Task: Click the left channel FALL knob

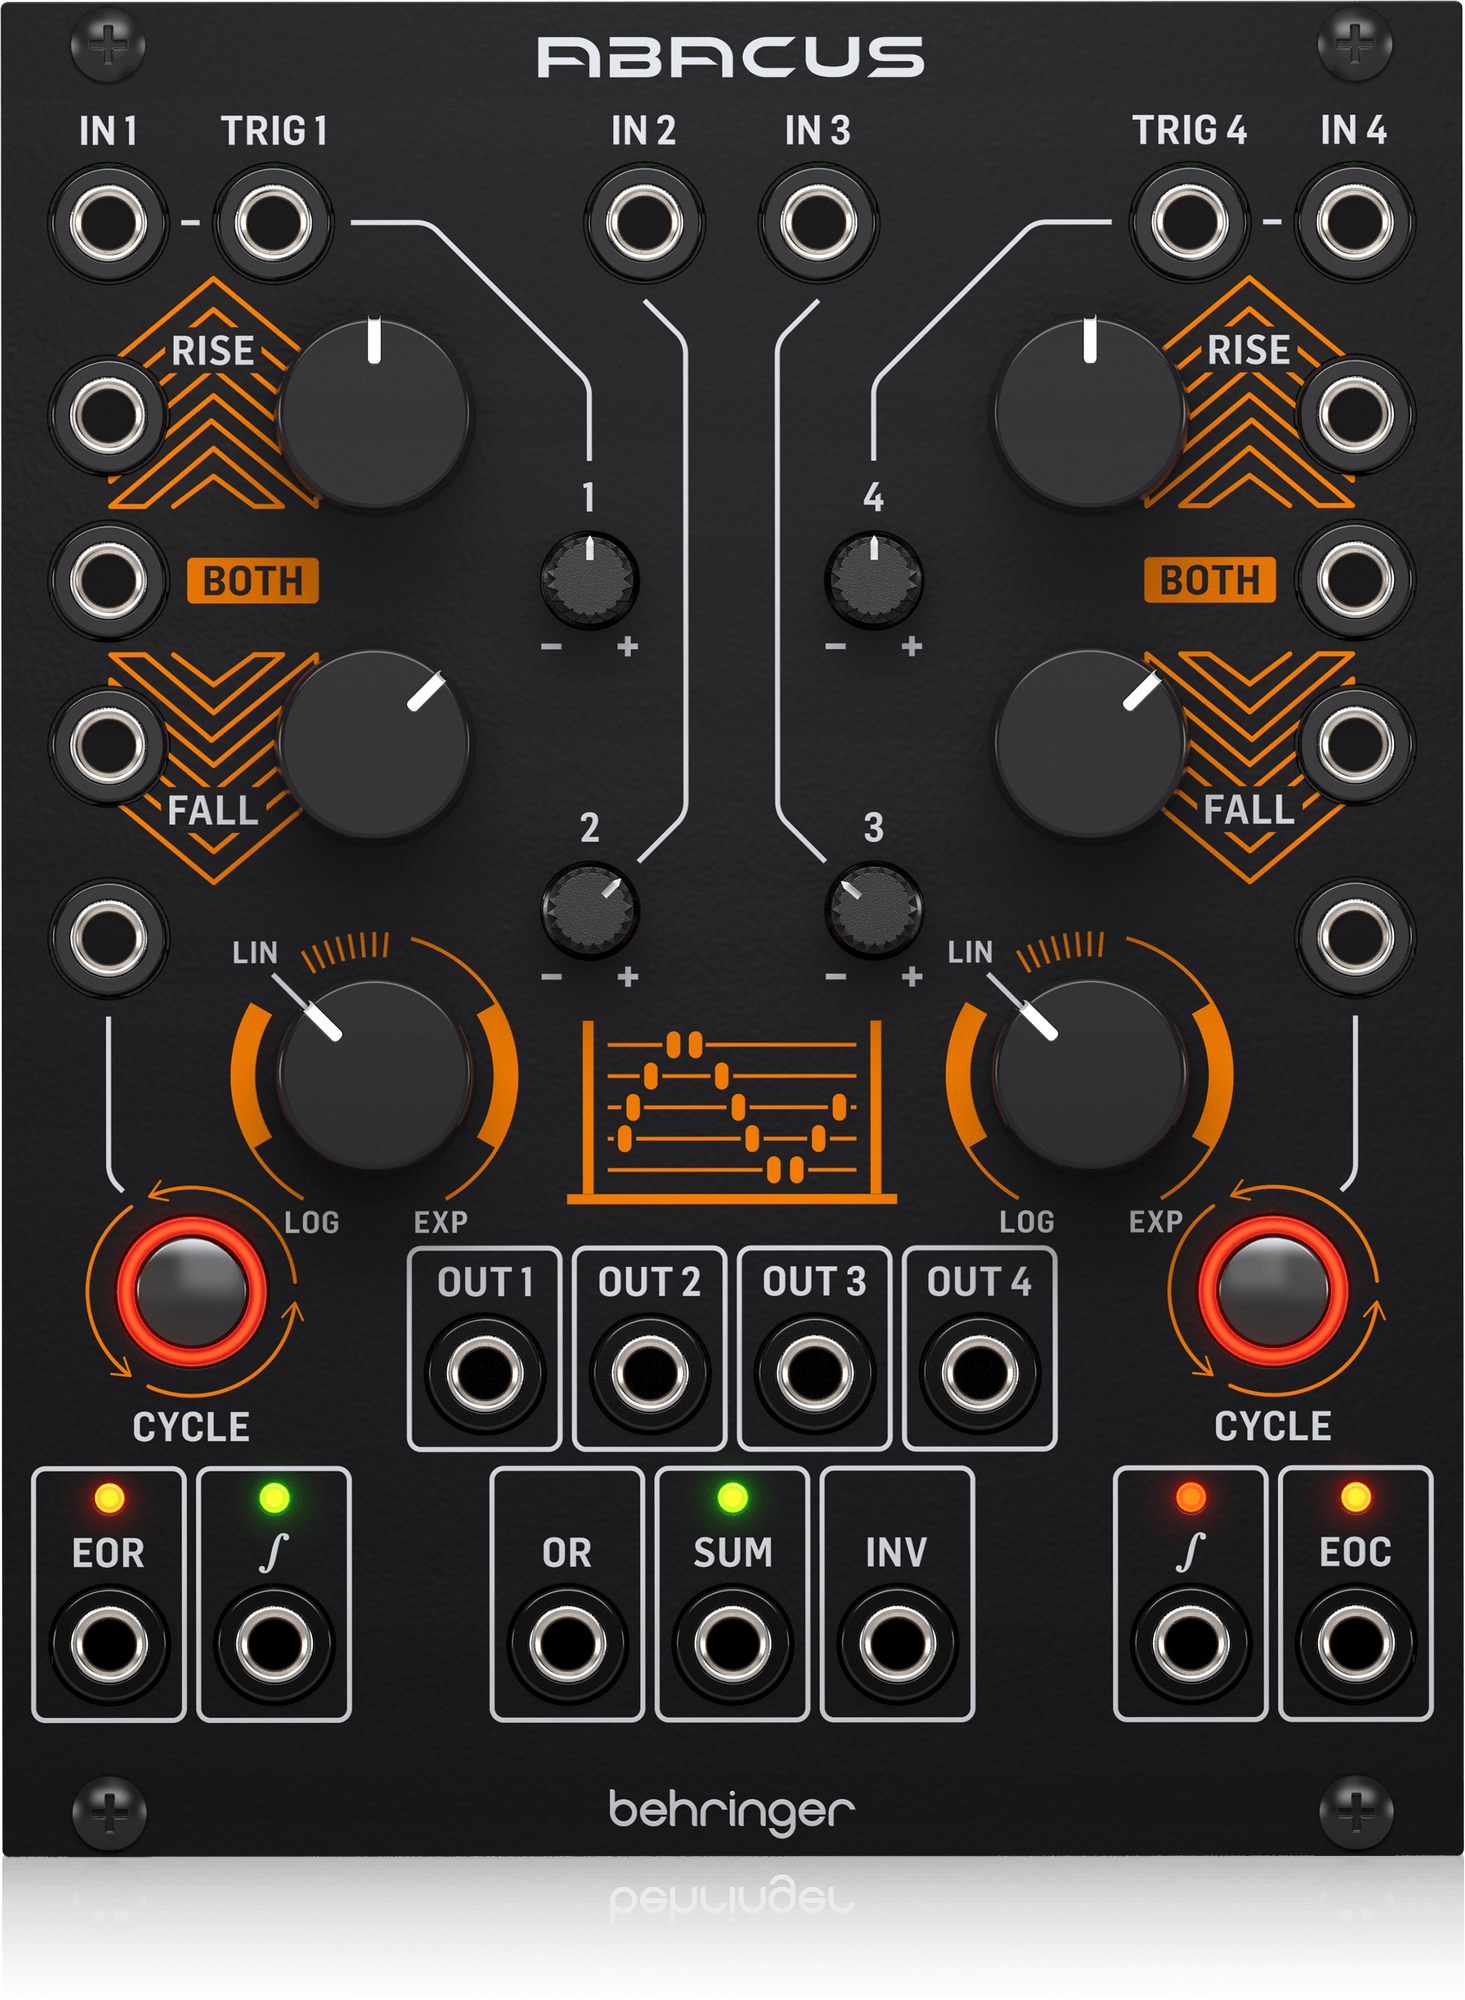Action: pyautogui.click(x=374, y=744)
